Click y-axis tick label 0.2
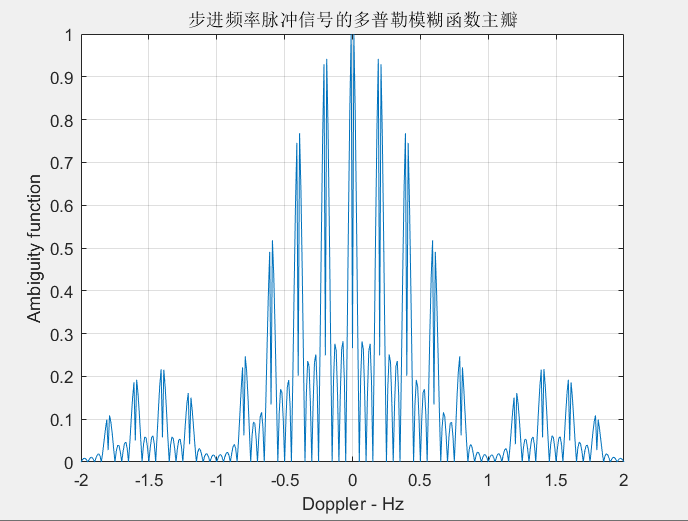 62,377
